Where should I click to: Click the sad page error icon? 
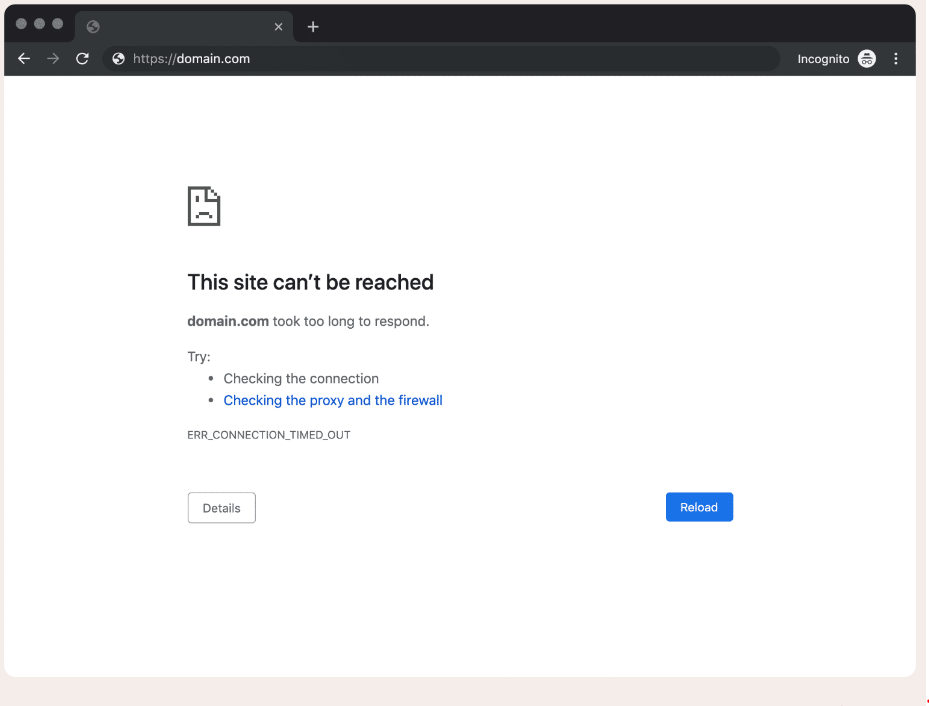coord(204,206)
